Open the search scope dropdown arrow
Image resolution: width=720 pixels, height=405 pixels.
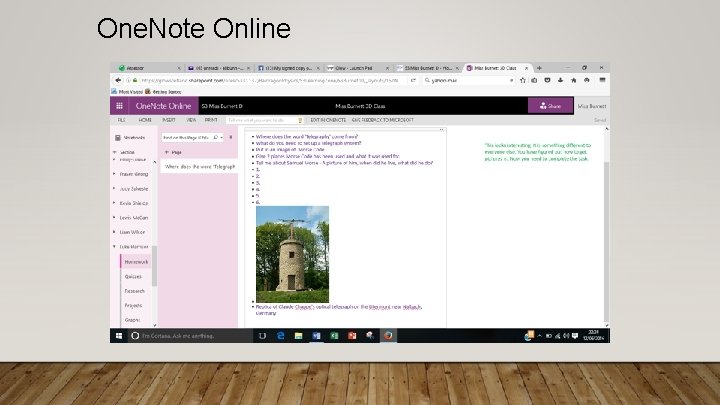point(221,137)
